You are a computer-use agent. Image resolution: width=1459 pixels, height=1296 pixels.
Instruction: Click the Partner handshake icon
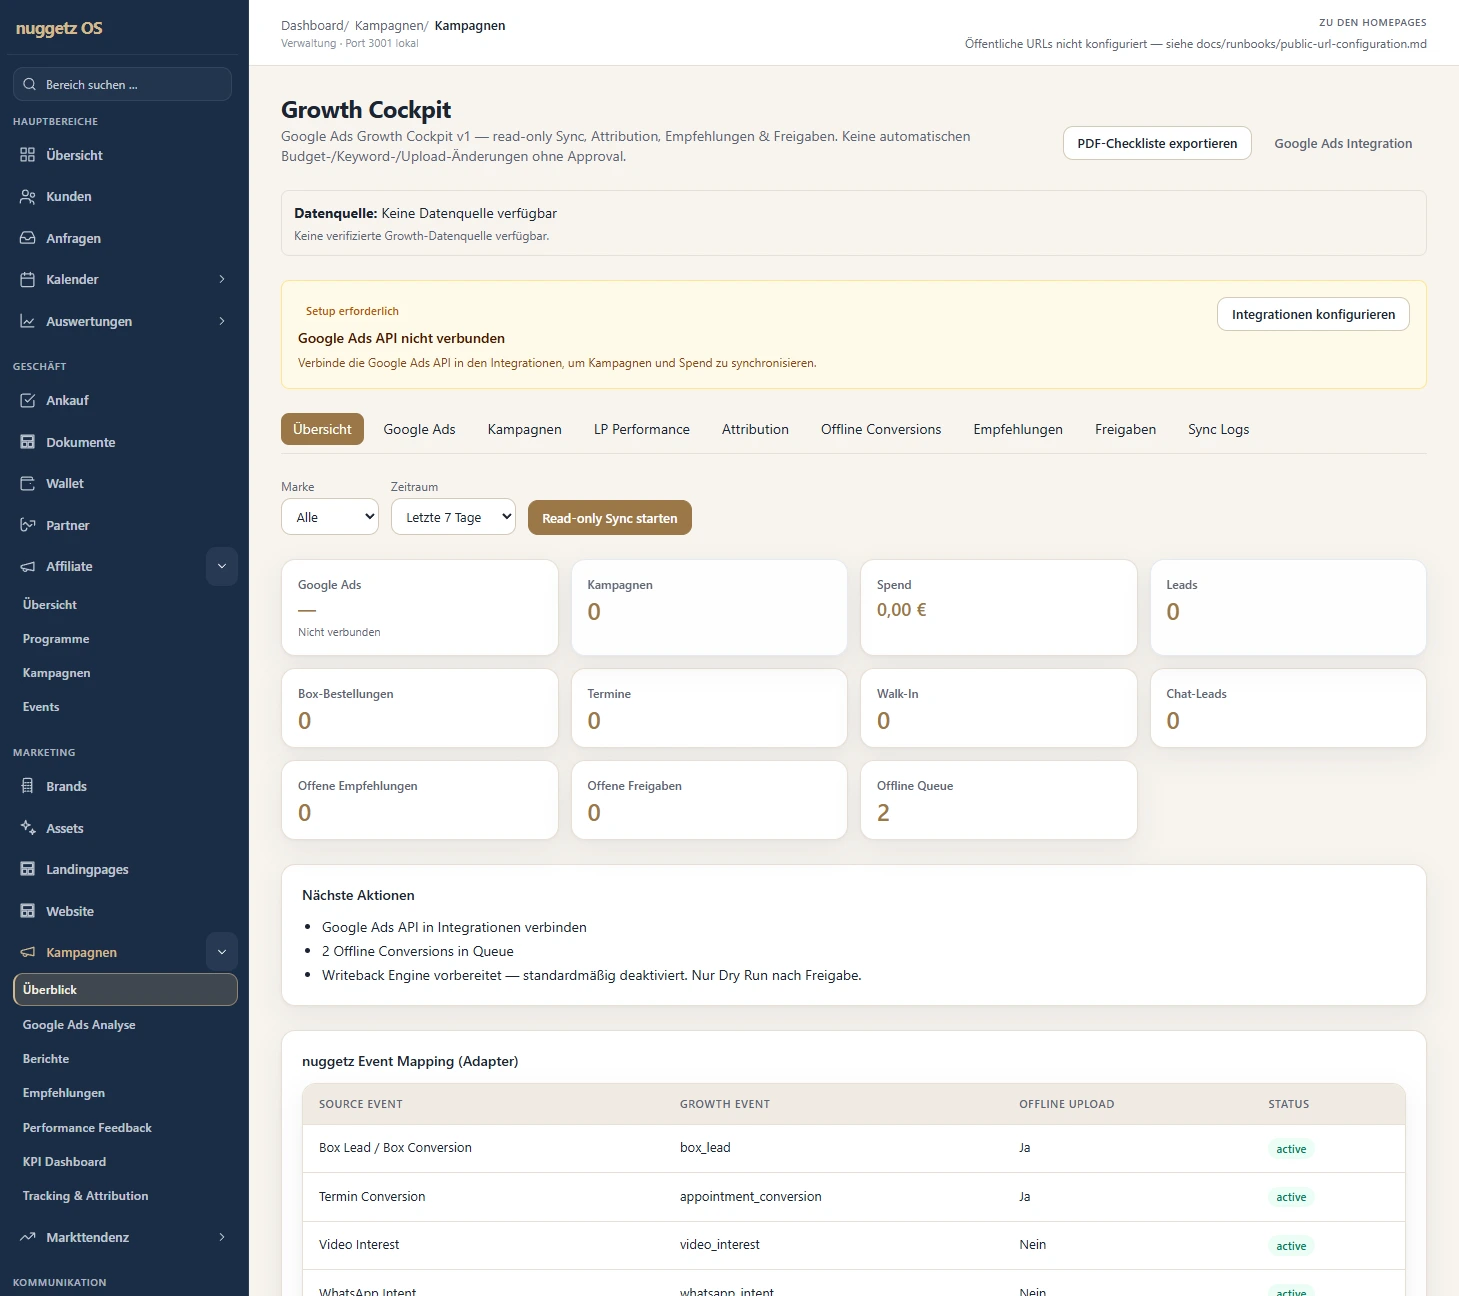click(28, 525)
